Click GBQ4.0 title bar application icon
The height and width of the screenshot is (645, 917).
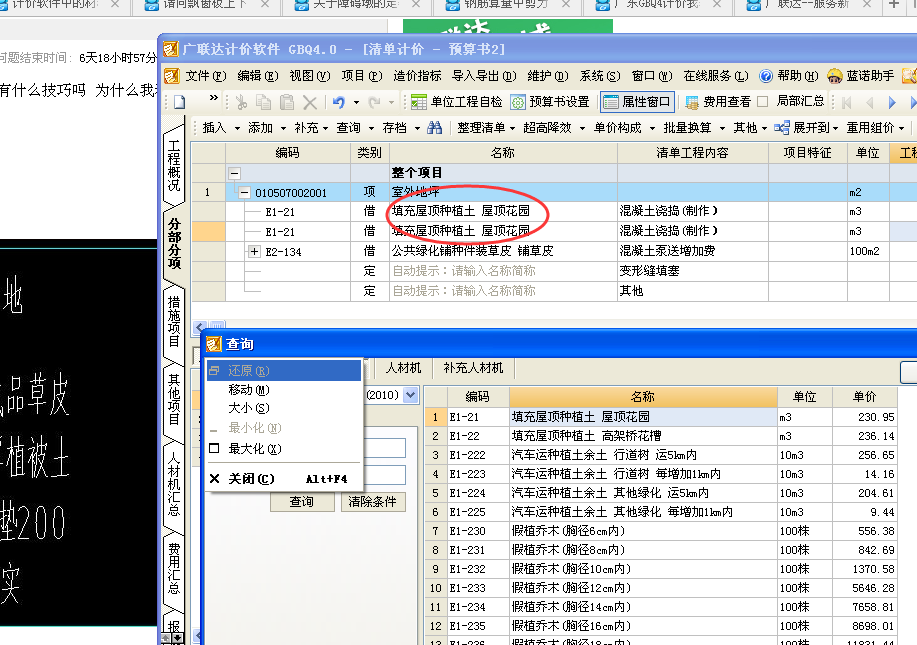coord(170,49)
